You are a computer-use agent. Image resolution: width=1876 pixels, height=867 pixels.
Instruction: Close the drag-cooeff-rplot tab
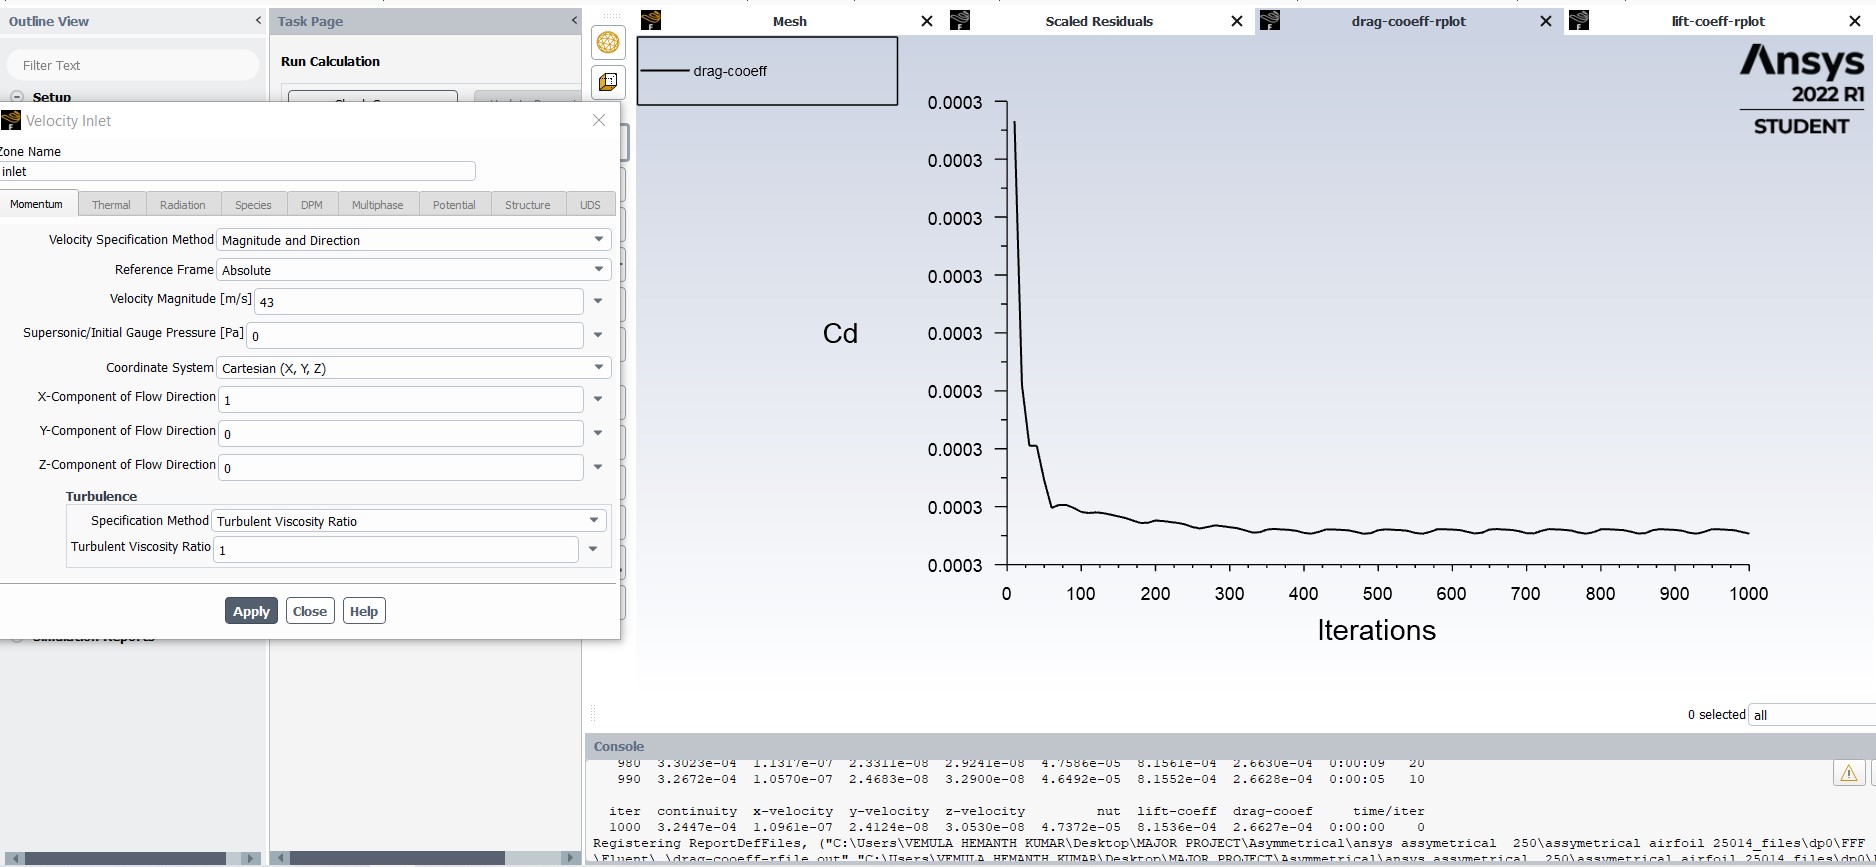click(x=1546, y=21)
